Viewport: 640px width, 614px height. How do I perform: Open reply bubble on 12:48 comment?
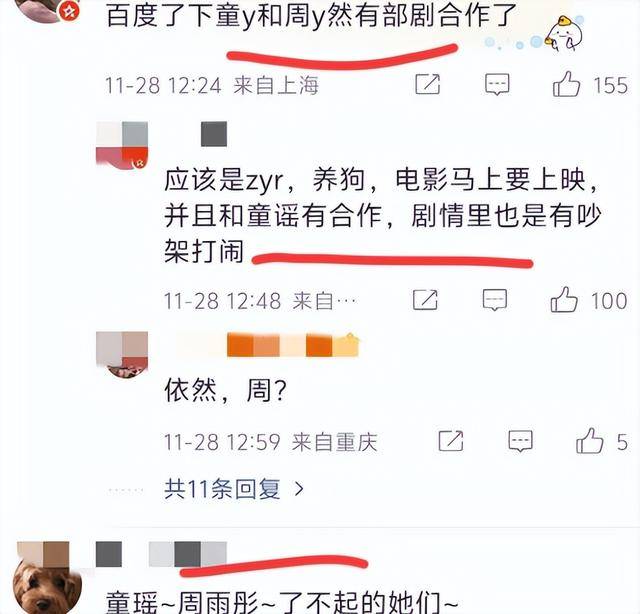tap(495, 300)
